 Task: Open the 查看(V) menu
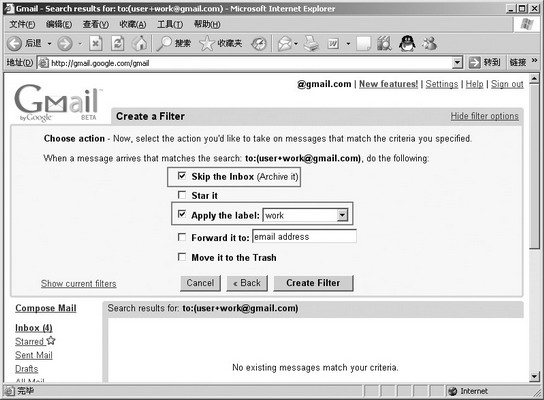pyautogui.click(x=96, y=24)
